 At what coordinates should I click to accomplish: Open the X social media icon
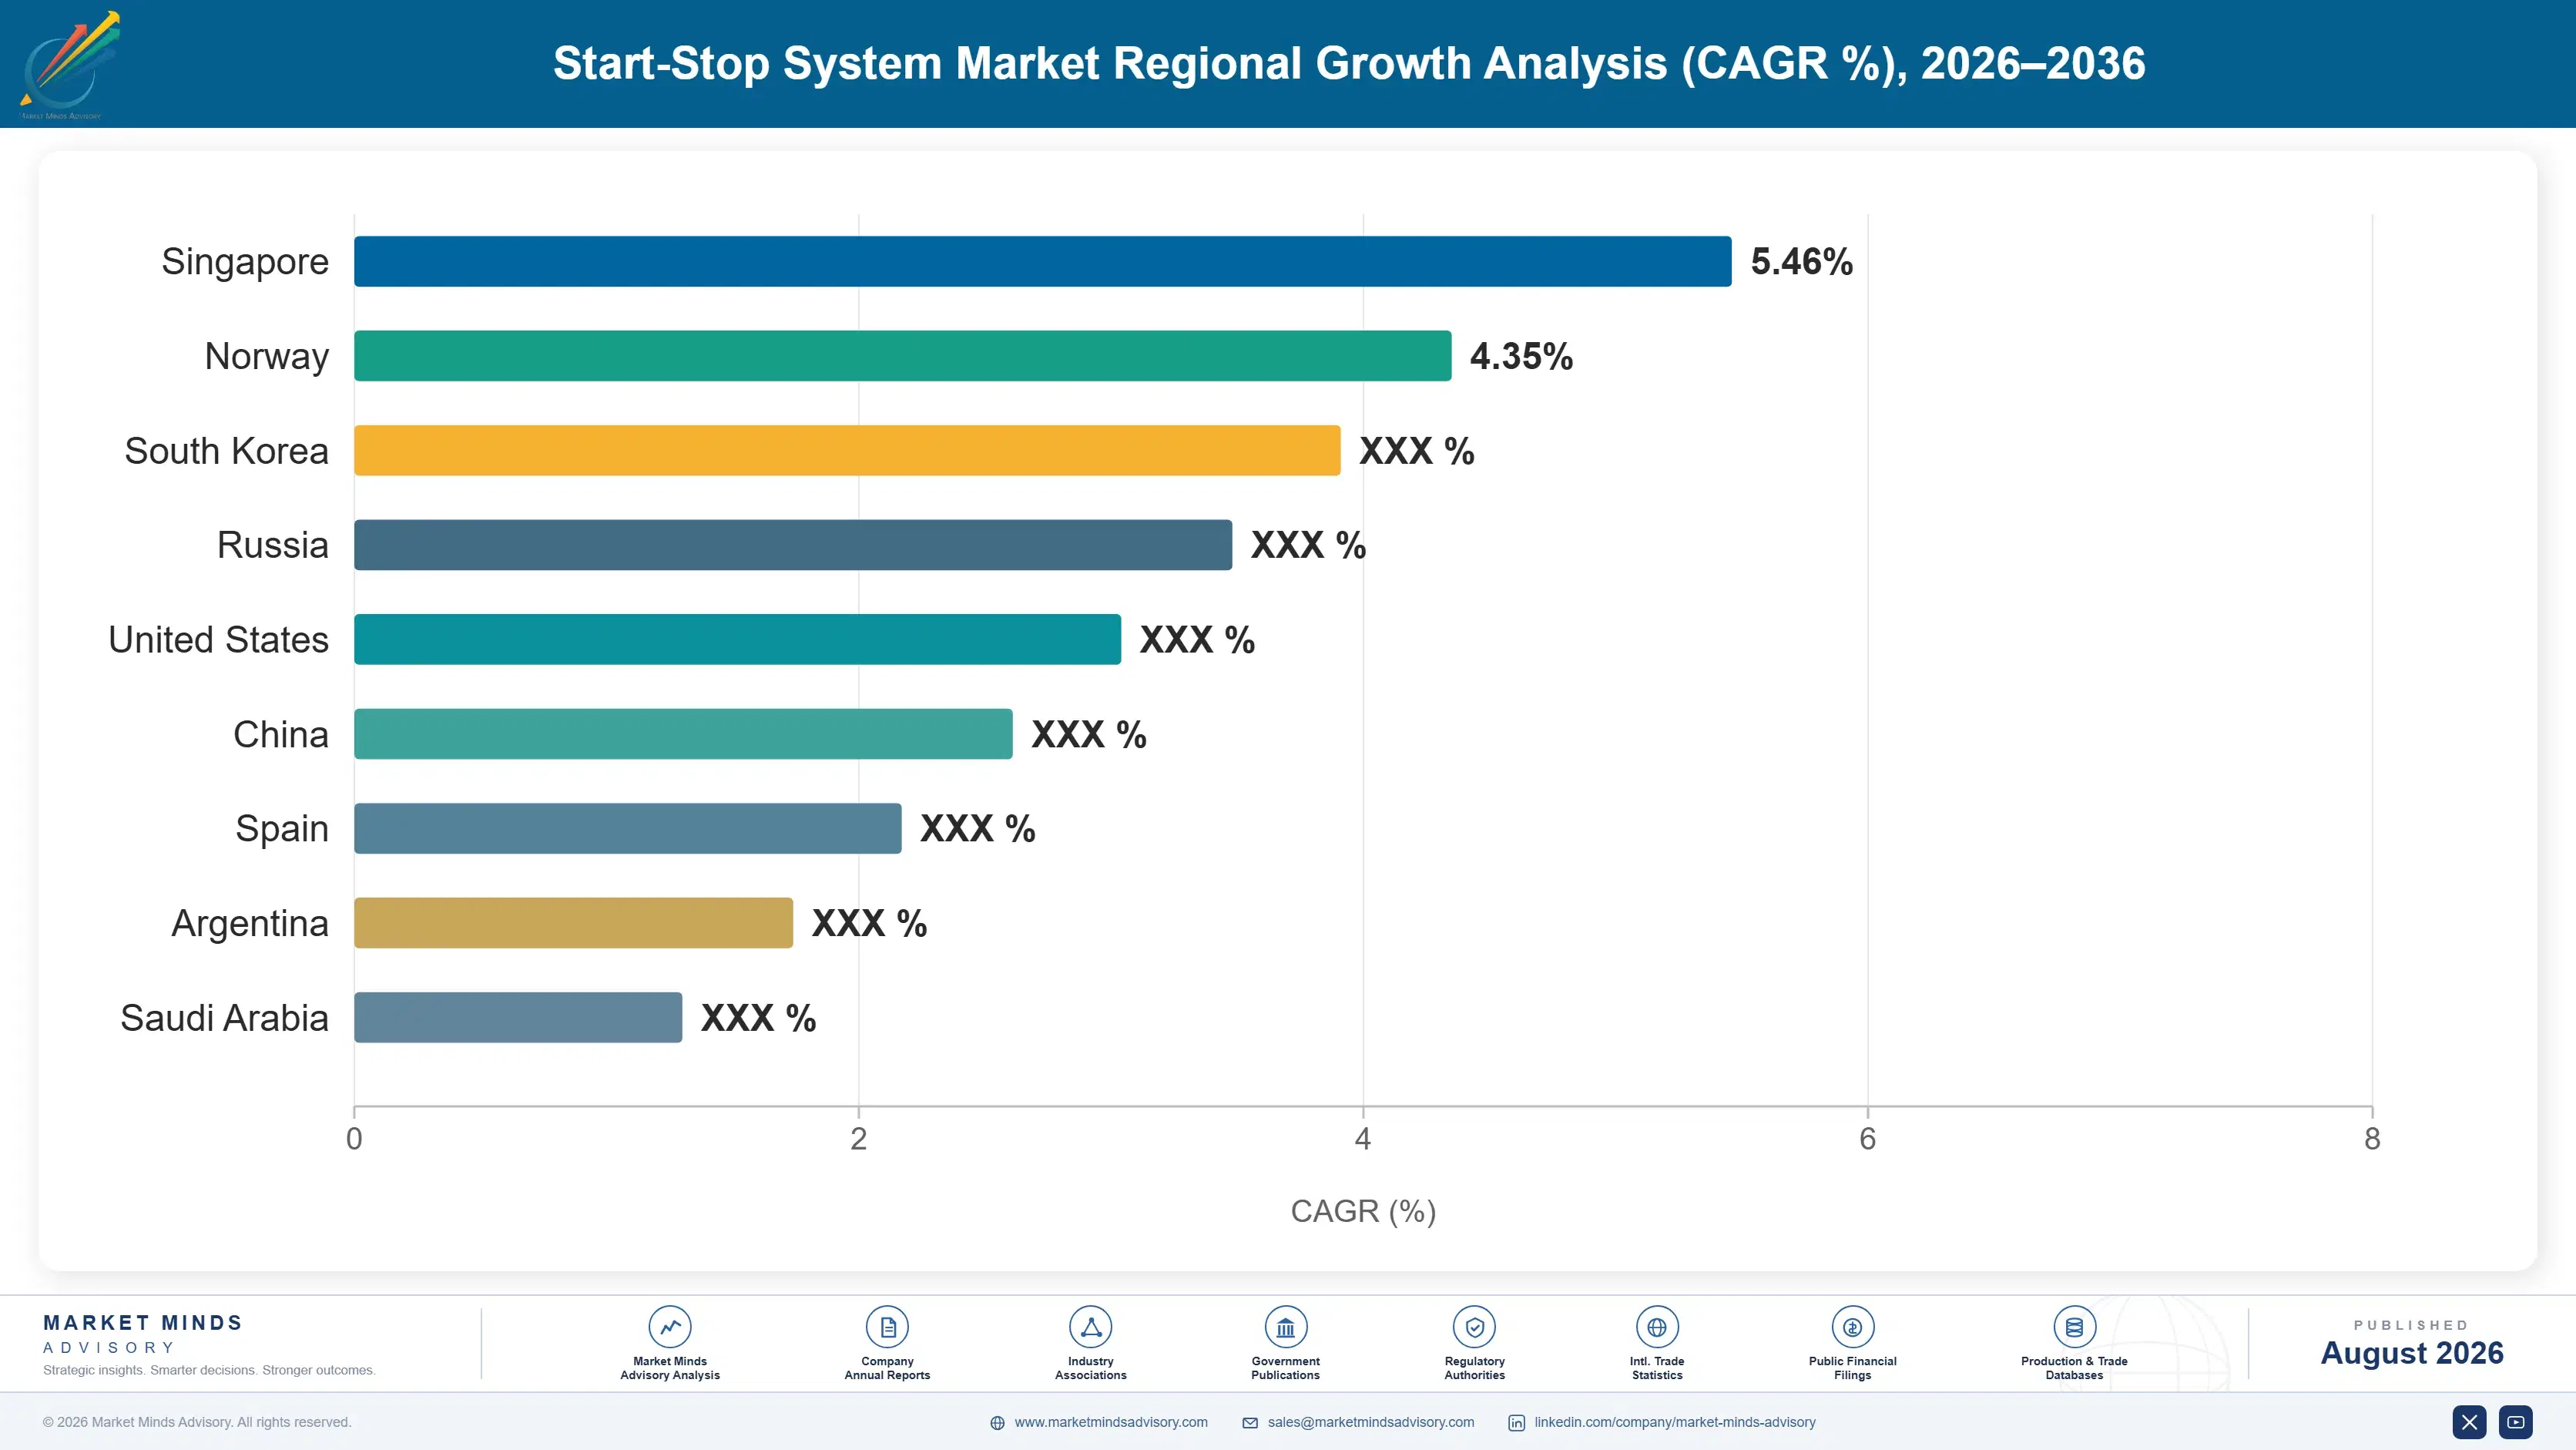point(2469,1422)
